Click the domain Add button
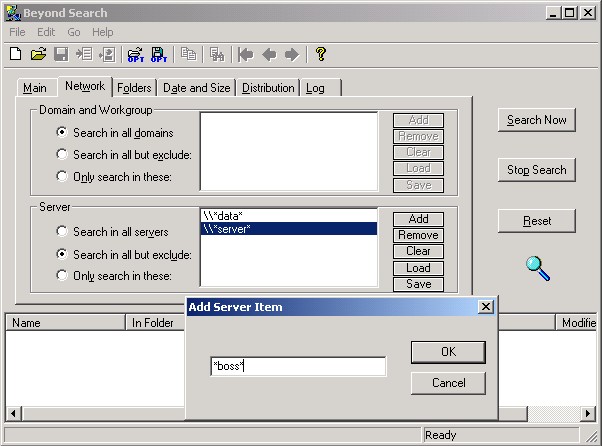The height and width of the screenshot is (446, 602). coord(418,120)
